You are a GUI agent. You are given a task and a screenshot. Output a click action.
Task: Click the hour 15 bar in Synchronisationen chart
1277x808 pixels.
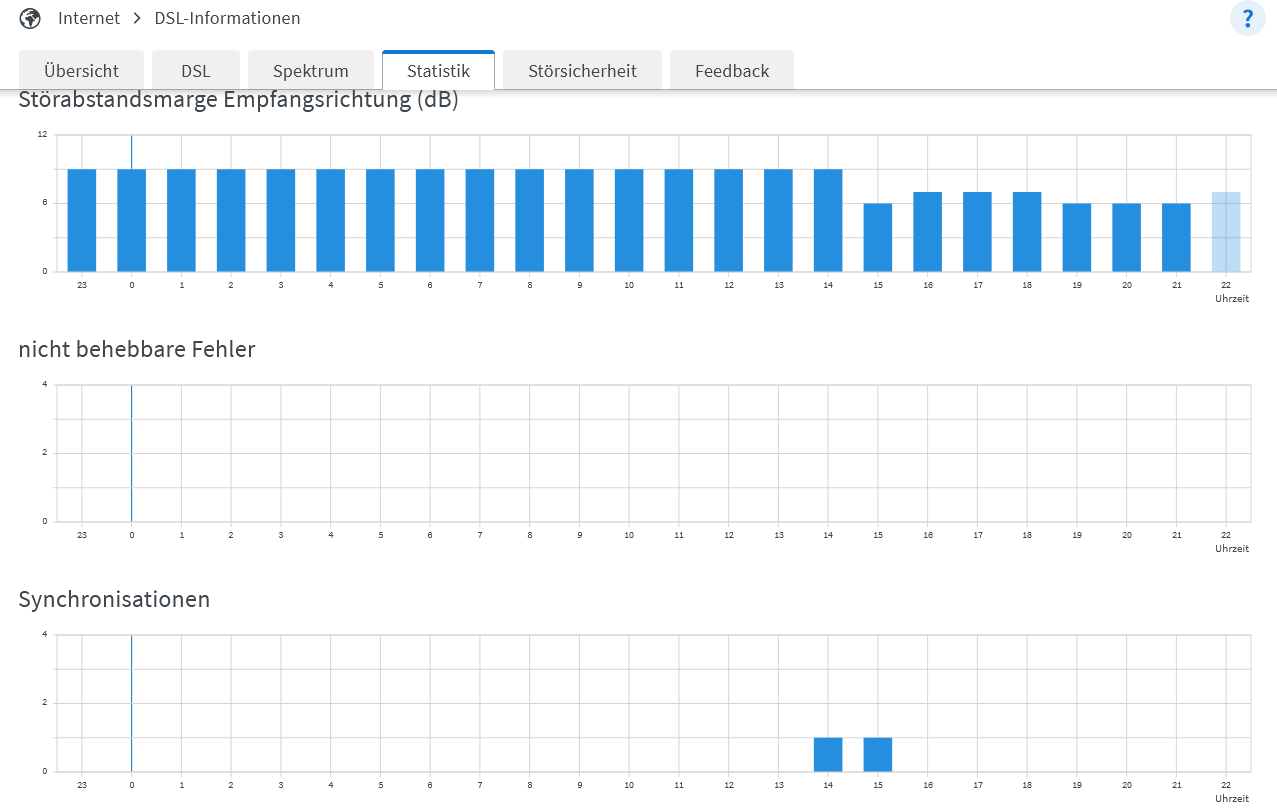(x=878, y=754)
